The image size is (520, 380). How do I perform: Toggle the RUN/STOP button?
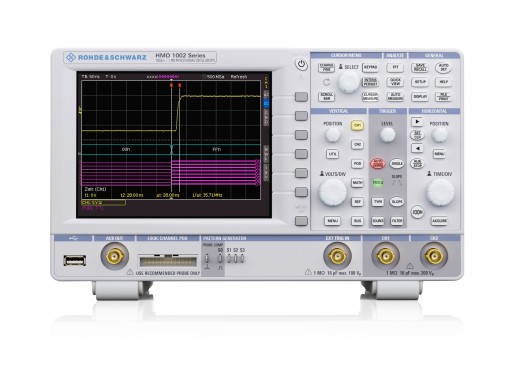[x=417, y=163]
